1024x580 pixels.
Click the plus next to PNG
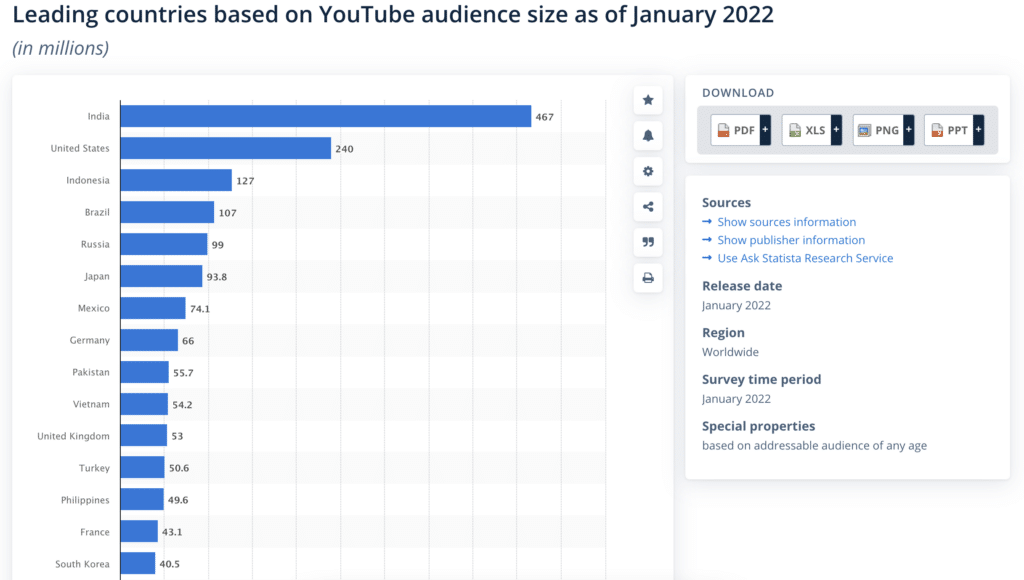click(908, 130)
